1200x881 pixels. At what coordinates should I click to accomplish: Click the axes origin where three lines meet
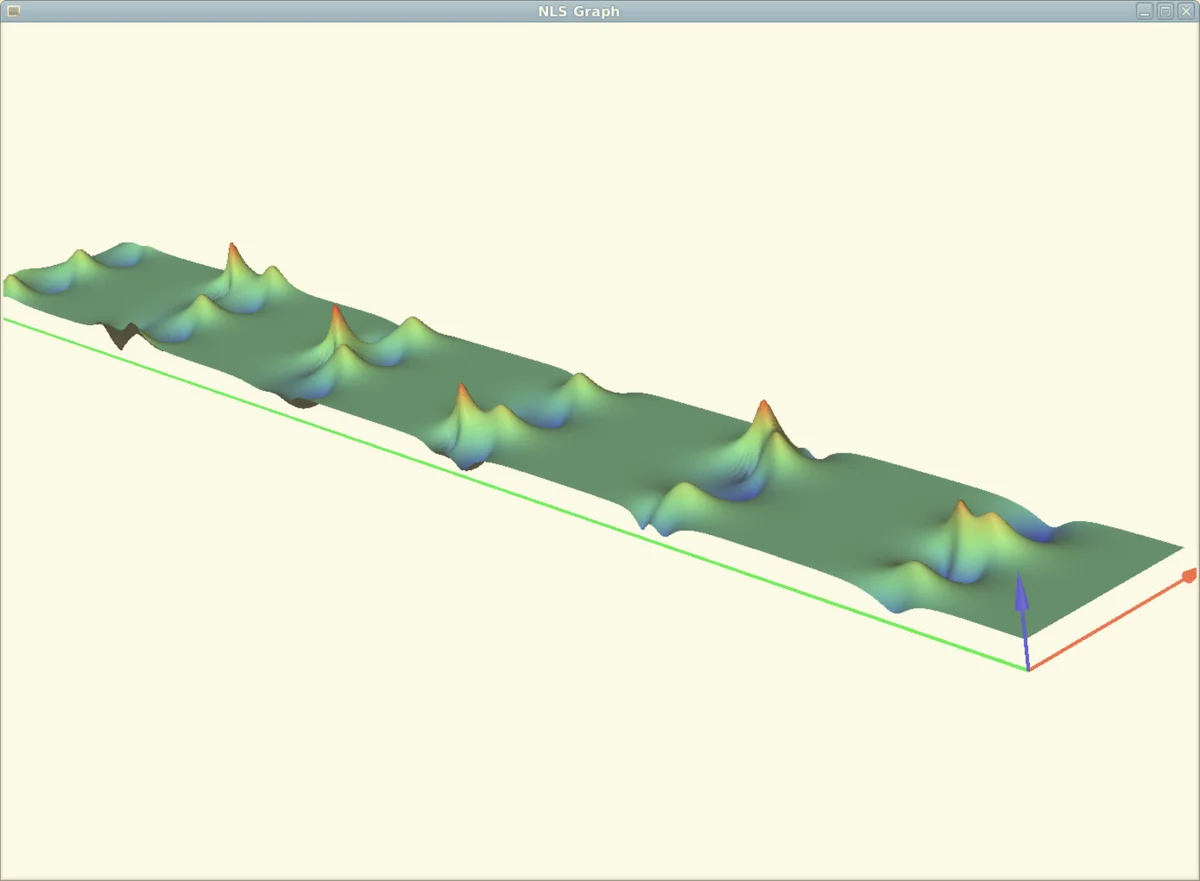tap(1028, 669)
